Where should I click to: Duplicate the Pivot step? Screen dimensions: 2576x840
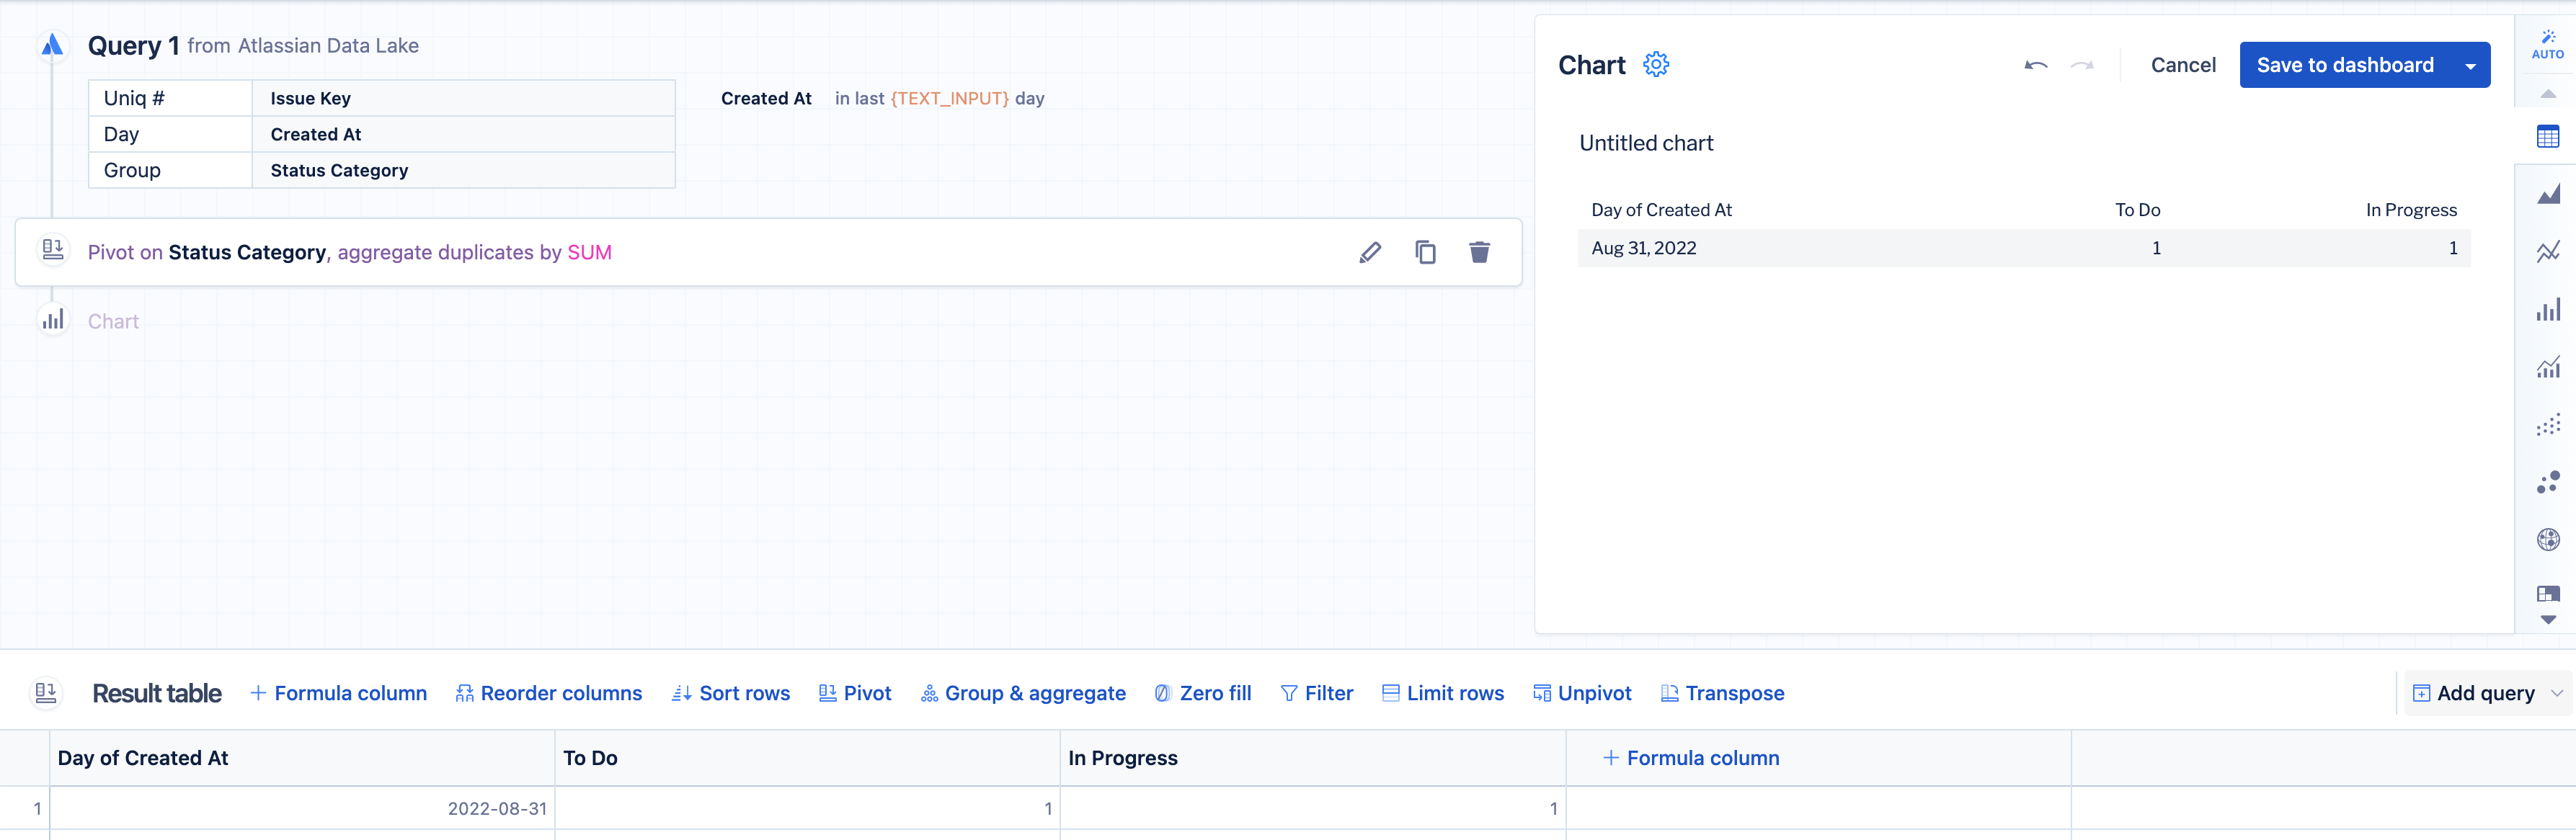coord(1425,253)
